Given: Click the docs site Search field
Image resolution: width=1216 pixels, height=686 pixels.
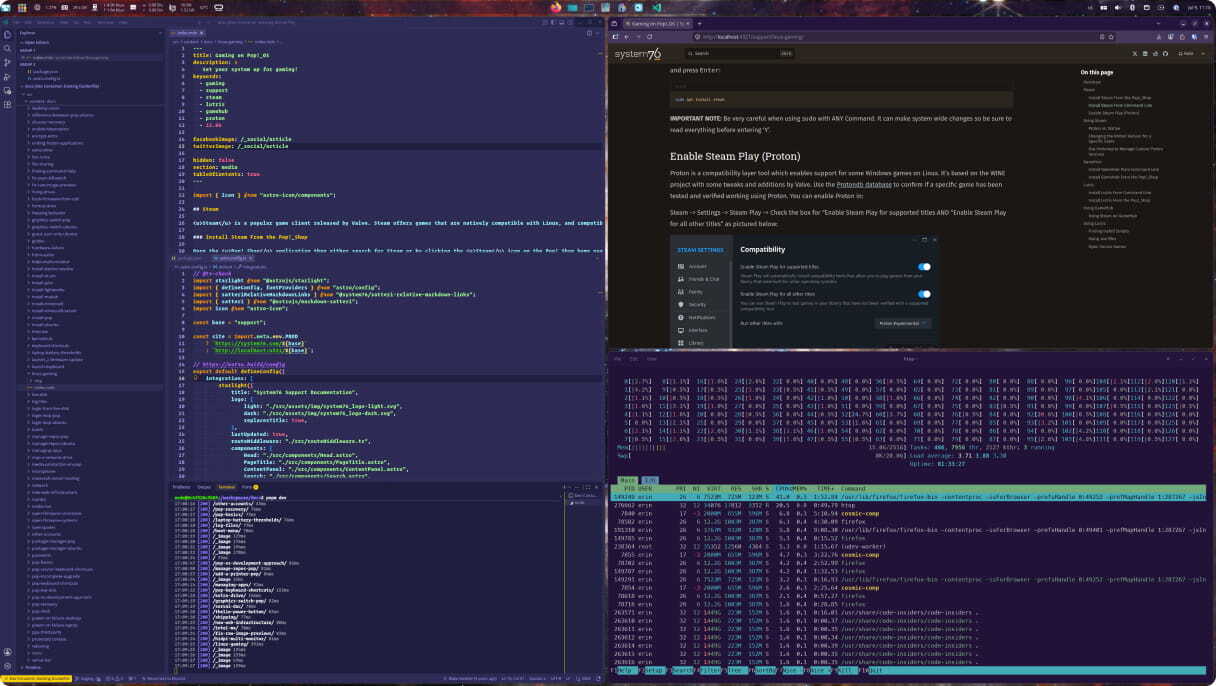Looking at the screenshot, I should pyautogui.click(x=738, y=53).
